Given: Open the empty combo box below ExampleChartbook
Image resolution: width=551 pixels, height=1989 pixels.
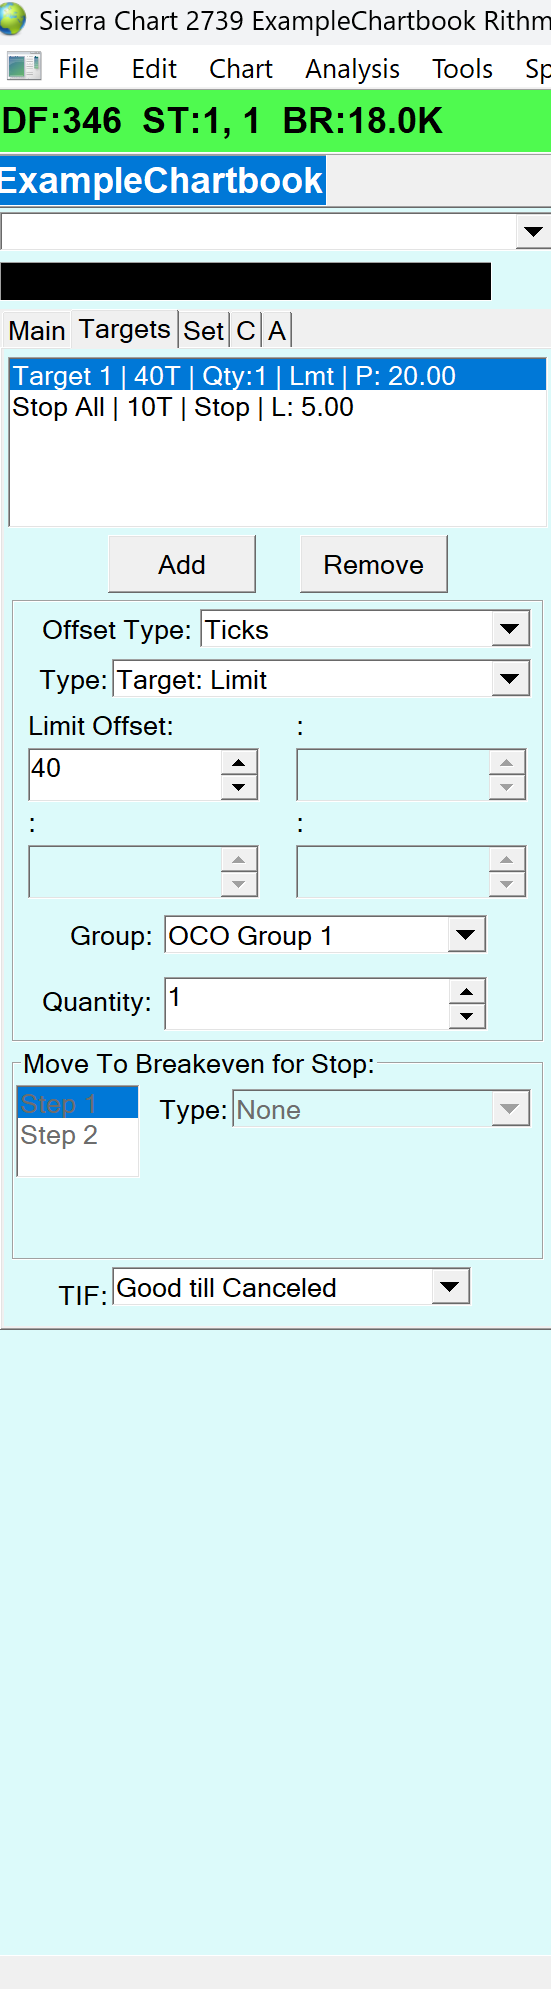Looking at the screenshot, I should click(x=275, y=231).
